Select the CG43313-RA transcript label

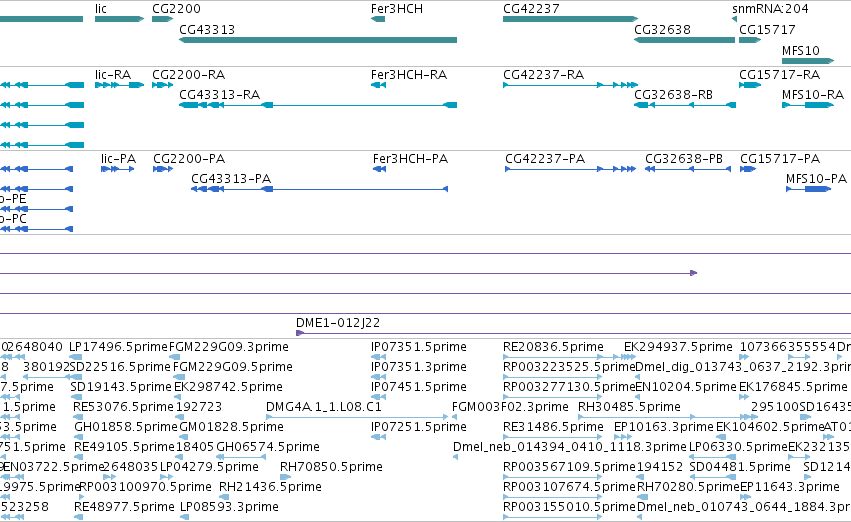220,94
